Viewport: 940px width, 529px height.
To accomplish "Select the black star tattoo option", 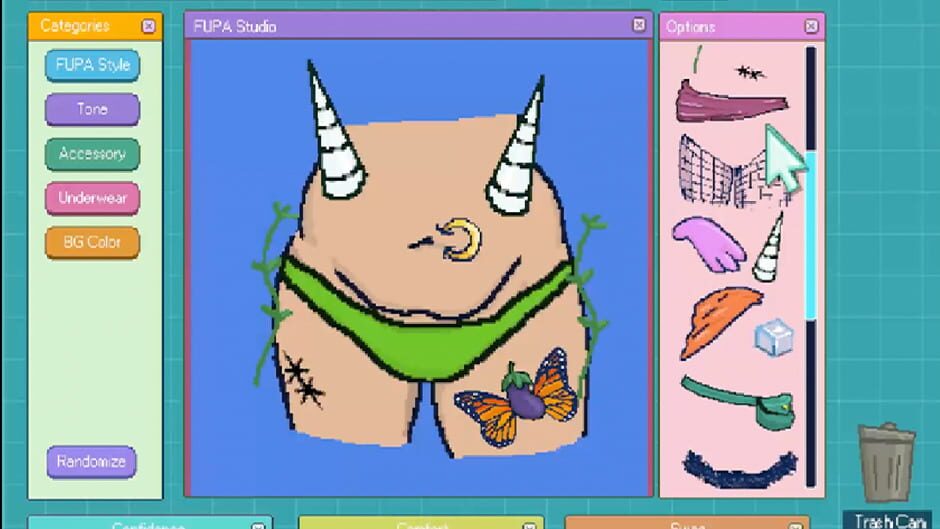I will click(x=749, y=72).
